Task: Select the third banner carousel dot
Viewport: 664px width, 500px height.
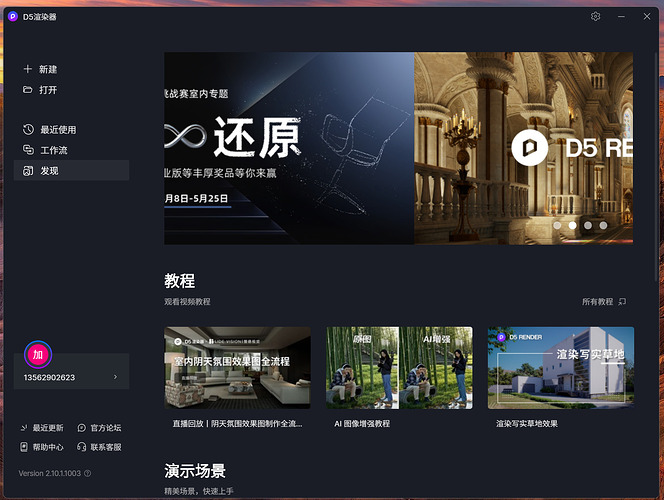Action: pos(588,226)
